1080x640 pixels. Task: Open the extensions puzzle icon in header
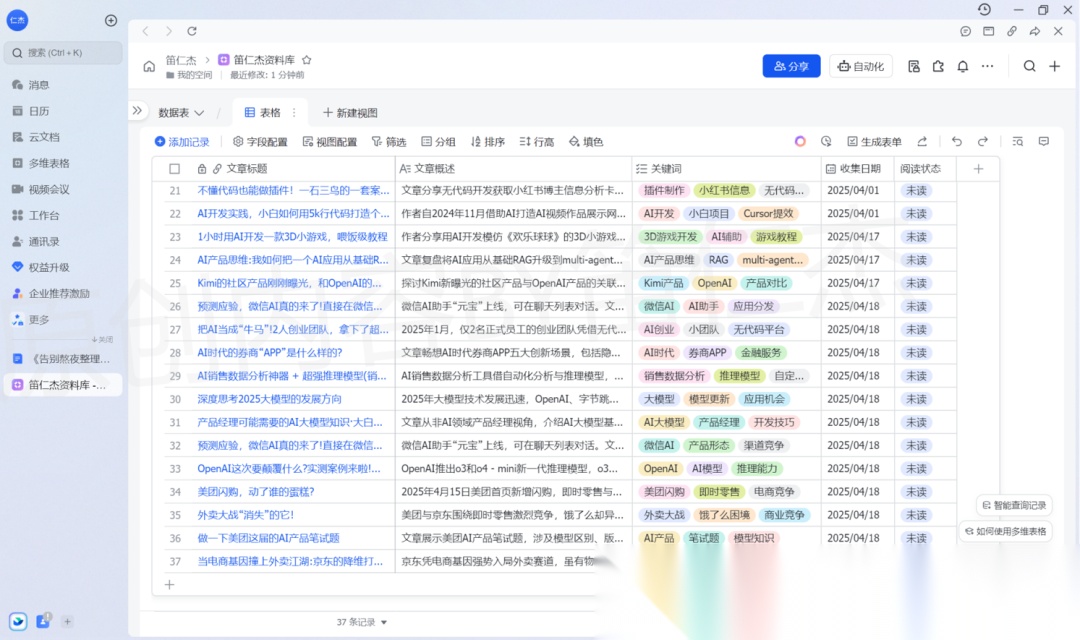(938, 66)
